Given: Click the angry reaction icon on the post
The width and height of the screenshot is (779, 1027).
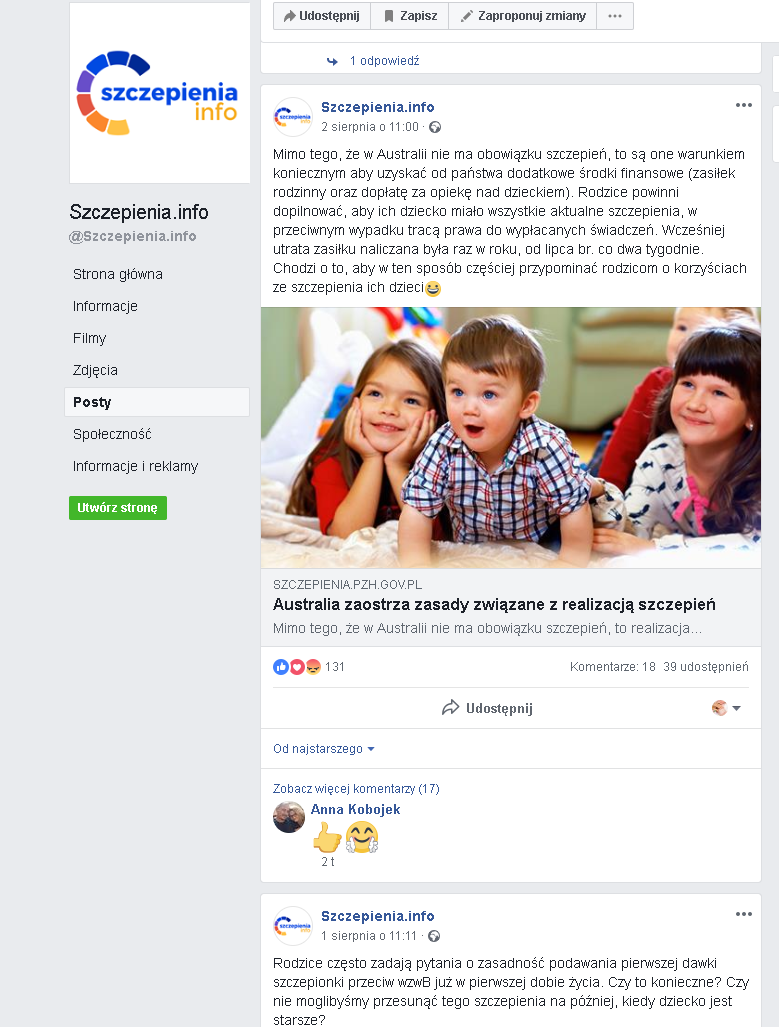Looking at the screenshot, I should [x=313, y=667].
